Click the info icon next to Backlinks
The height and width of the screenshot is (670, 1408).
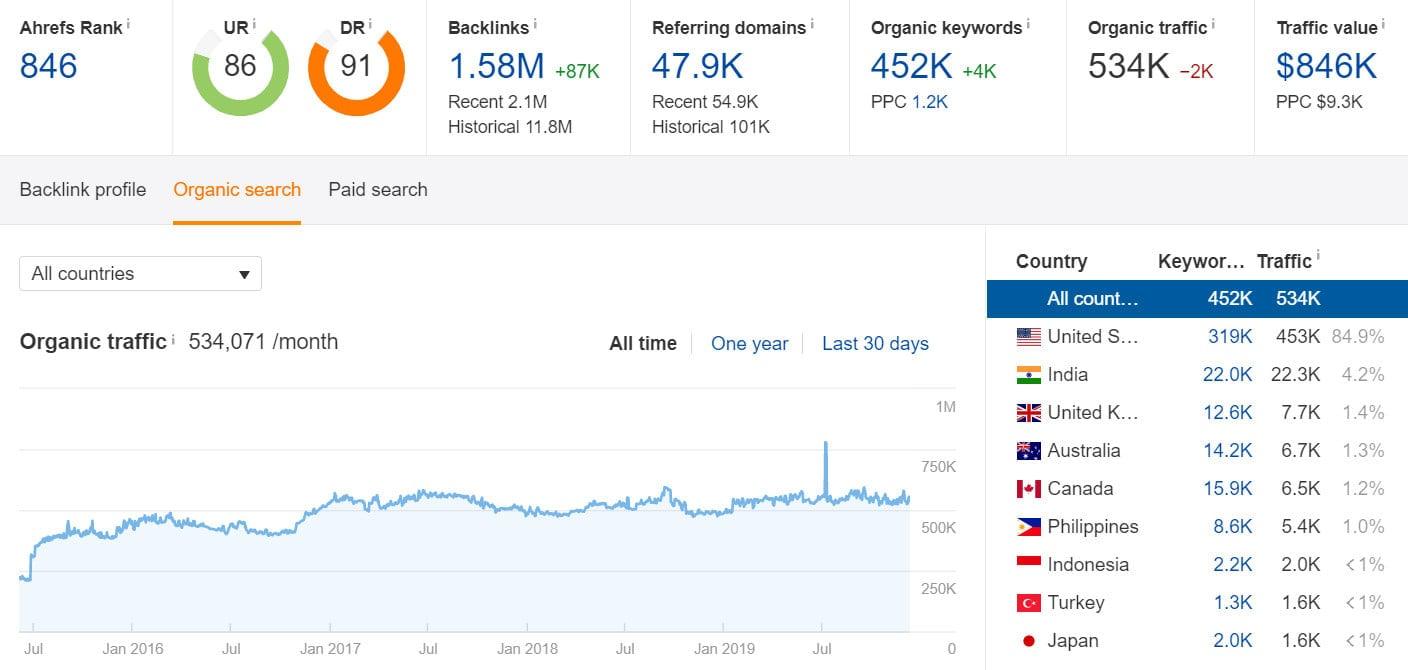[x=537, y=24]
